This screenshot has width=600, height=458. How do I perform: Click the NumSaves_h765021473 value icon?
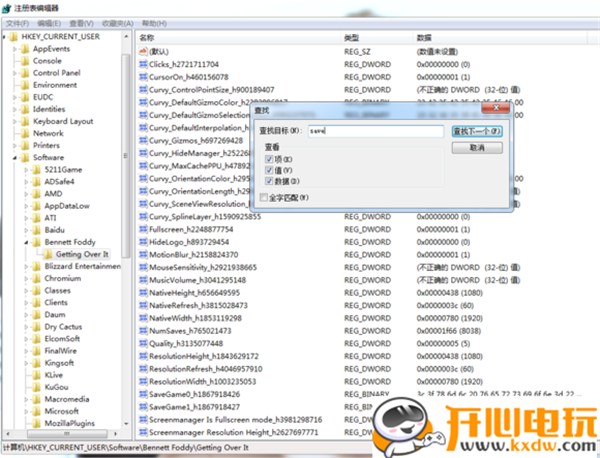tap(143, 331)
